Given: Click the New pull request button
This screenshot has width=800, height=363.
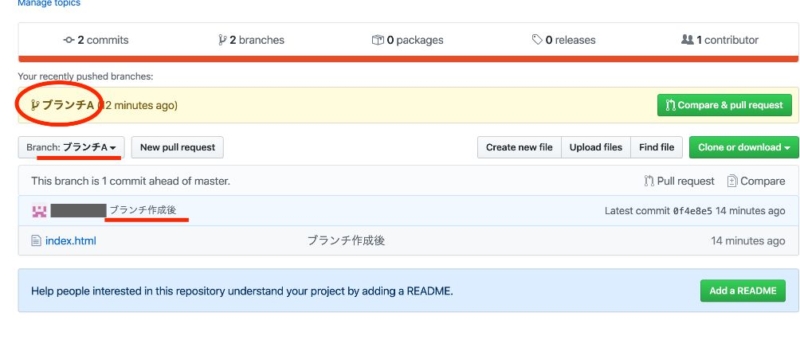Looking at the screenshot, I should click(x=177, y=148).
